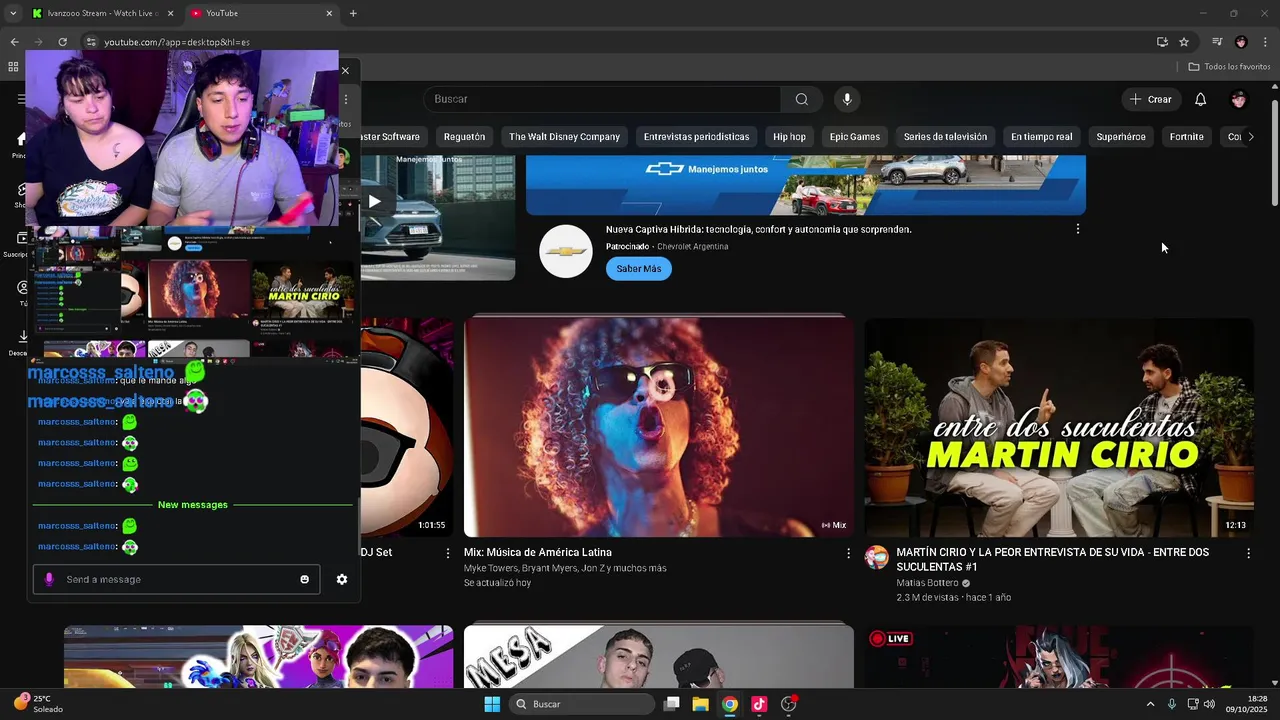Viewport: 1280px width, 720px height.
Task: Focus the YouTube Buscar search field
Action: pyautogui.click(x=602, y=99)
